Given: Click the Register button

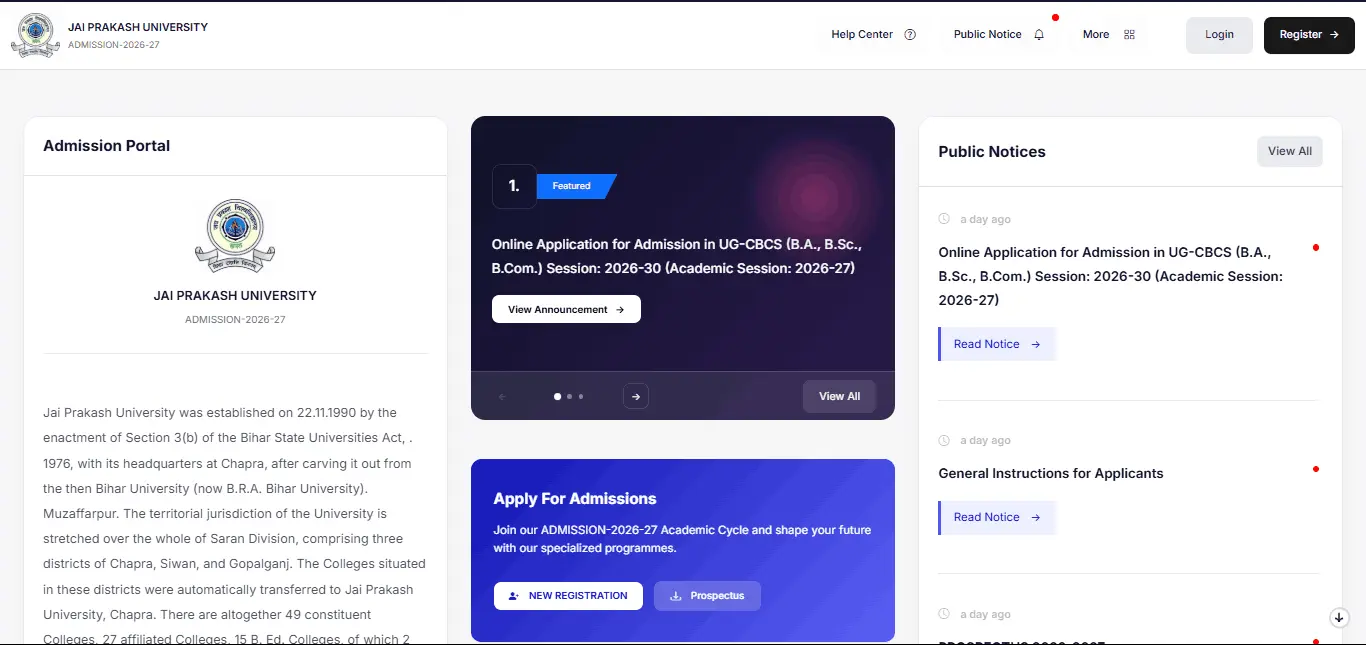Looking at the screenshot, I should click(1309, 35).
